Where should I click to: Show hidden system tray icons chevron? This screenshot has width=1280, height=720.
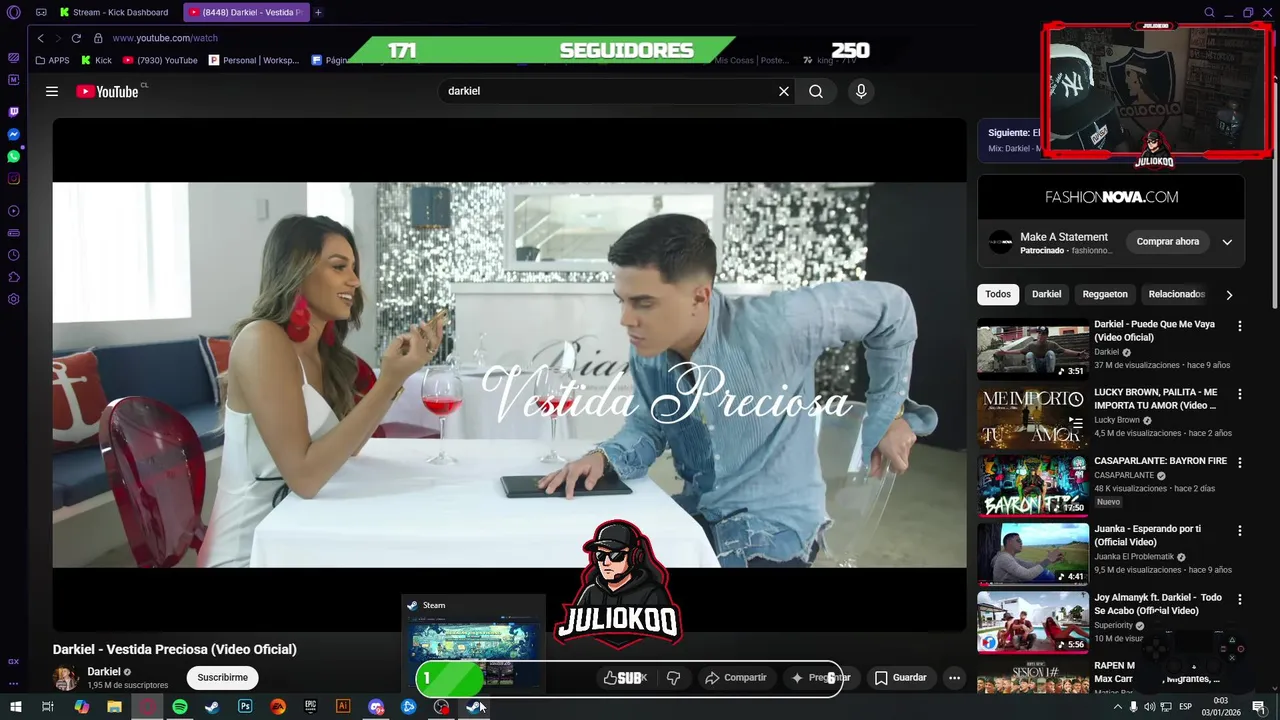[1118, 707]
